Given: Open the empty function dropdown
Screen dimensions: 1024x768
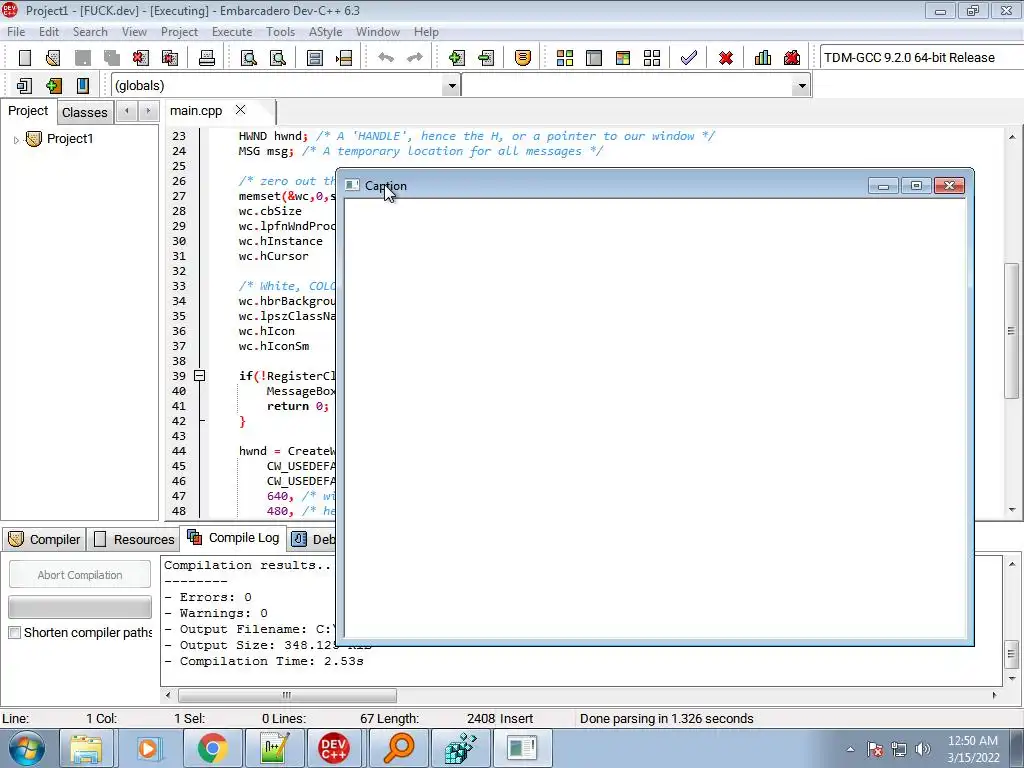Looking at the screenshot, I should [x=801, y=86].
